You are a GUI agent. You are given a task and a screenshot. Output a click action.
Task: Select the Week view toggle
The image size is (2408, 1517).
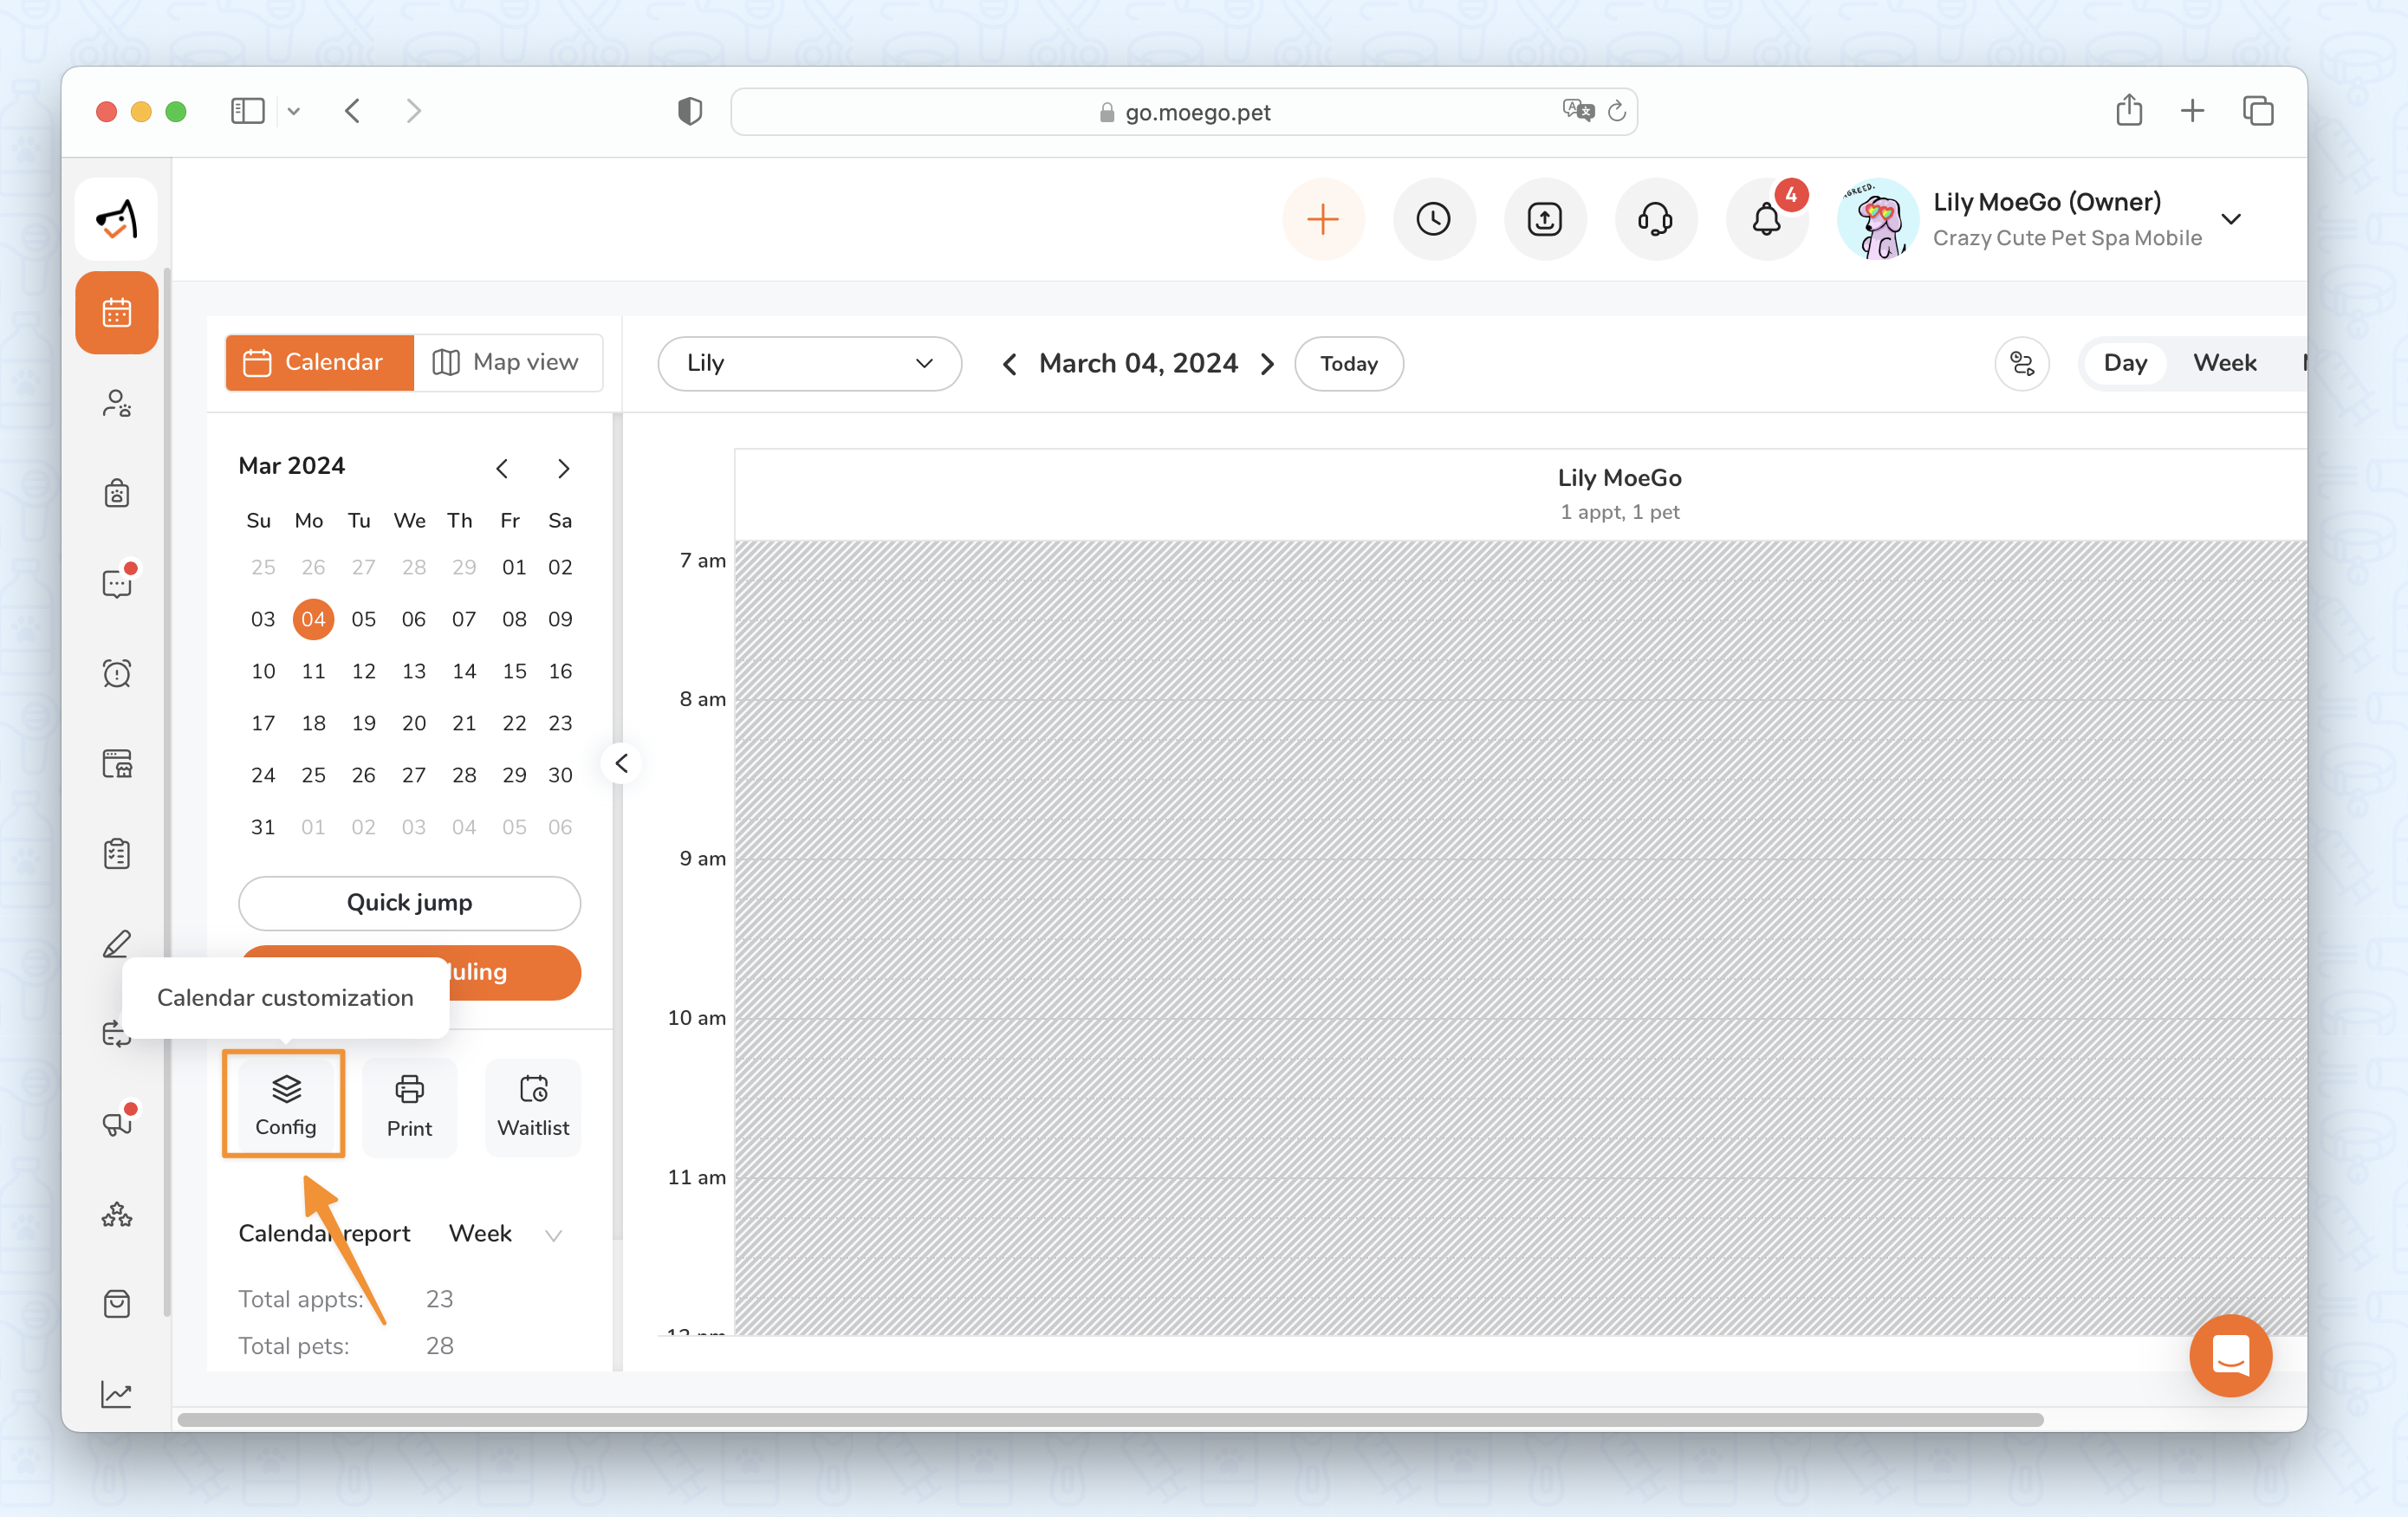pos(2224,363)
